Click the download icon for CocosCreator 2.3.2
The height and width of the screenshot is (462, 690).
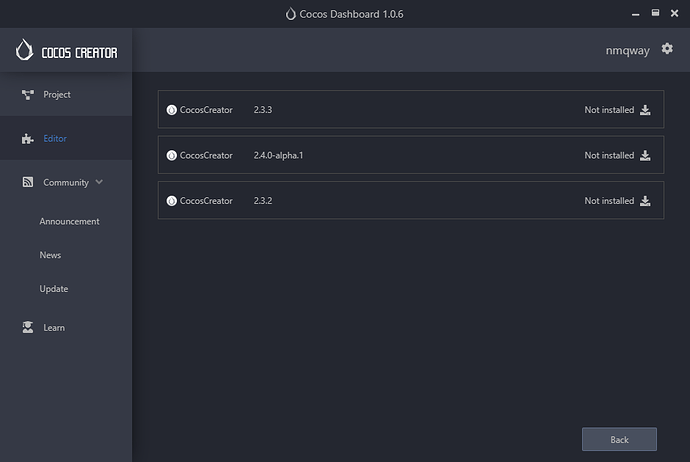[x=645, y=201]
